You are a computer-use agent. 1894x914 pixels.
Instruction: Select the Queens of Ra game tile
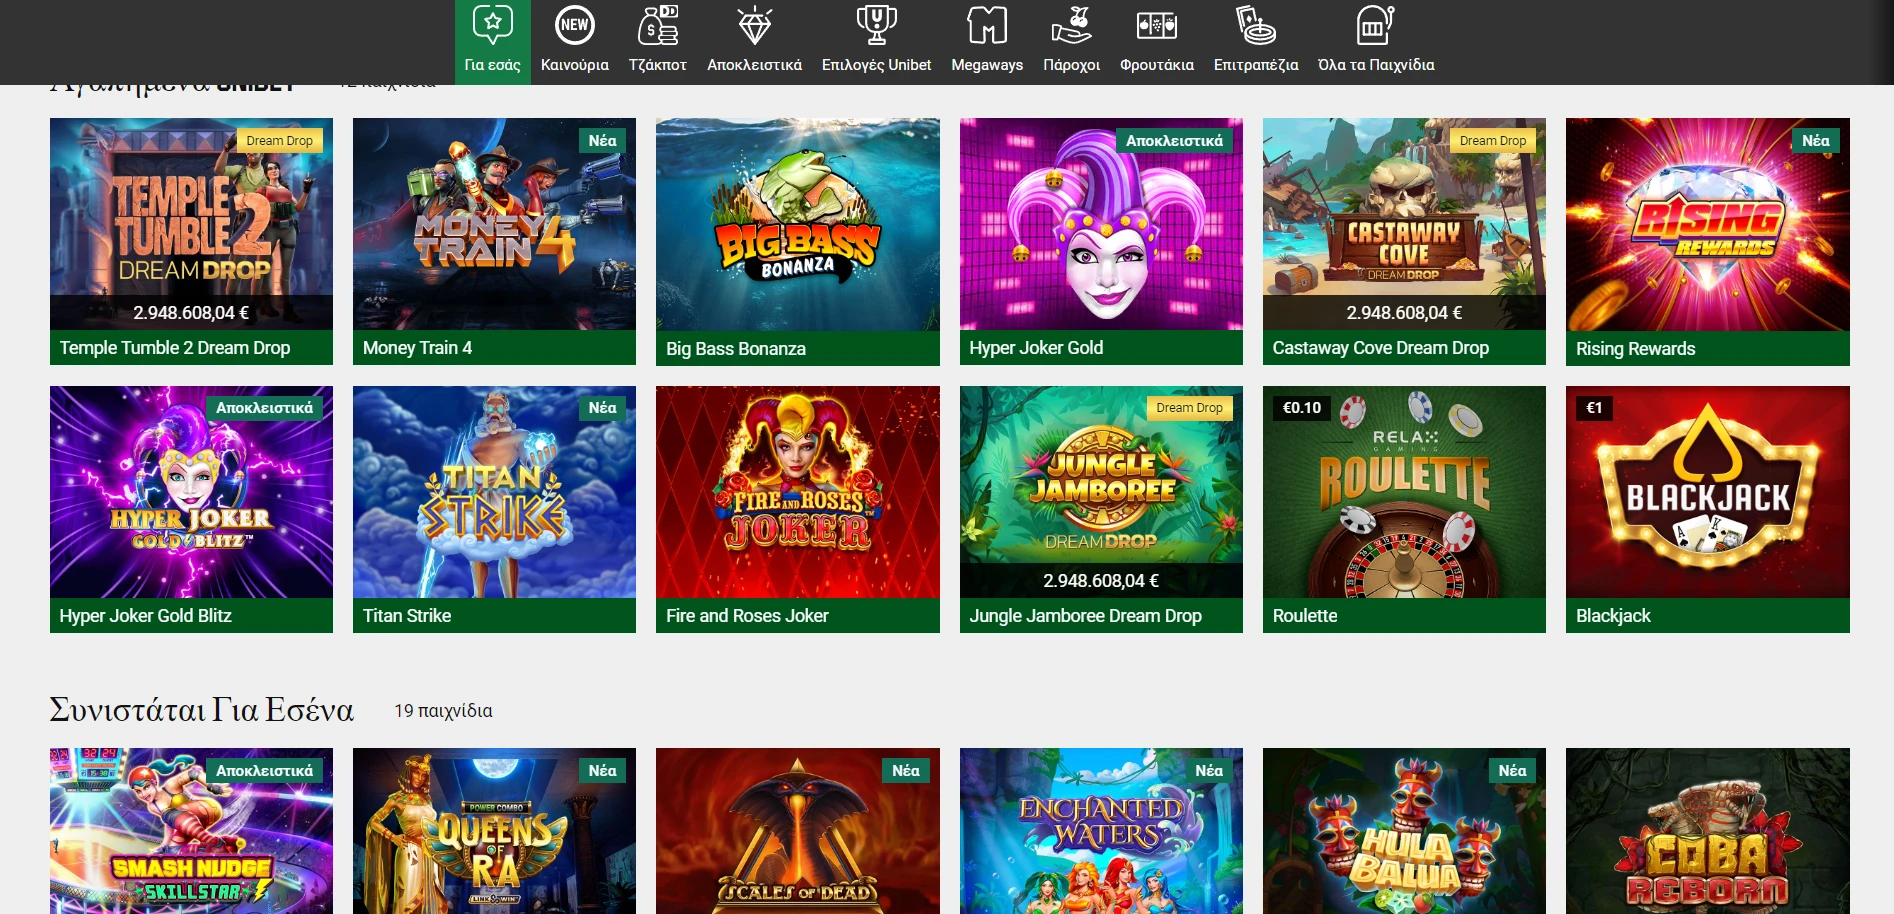pos(494,831)
